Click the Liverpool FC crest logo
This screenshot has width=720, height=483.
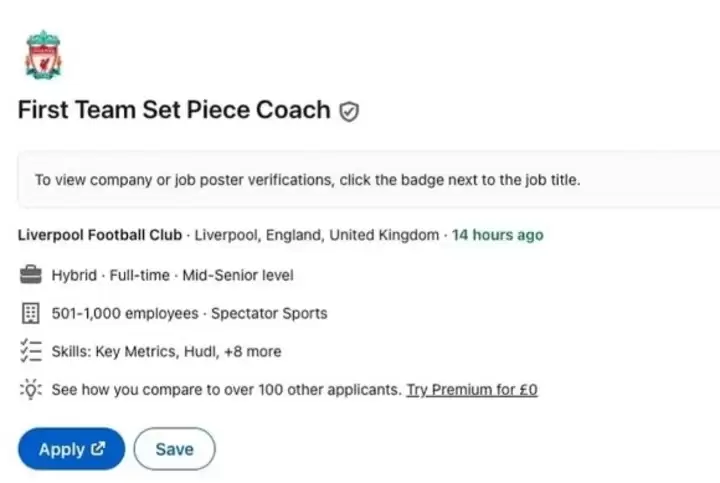[43, 53]
